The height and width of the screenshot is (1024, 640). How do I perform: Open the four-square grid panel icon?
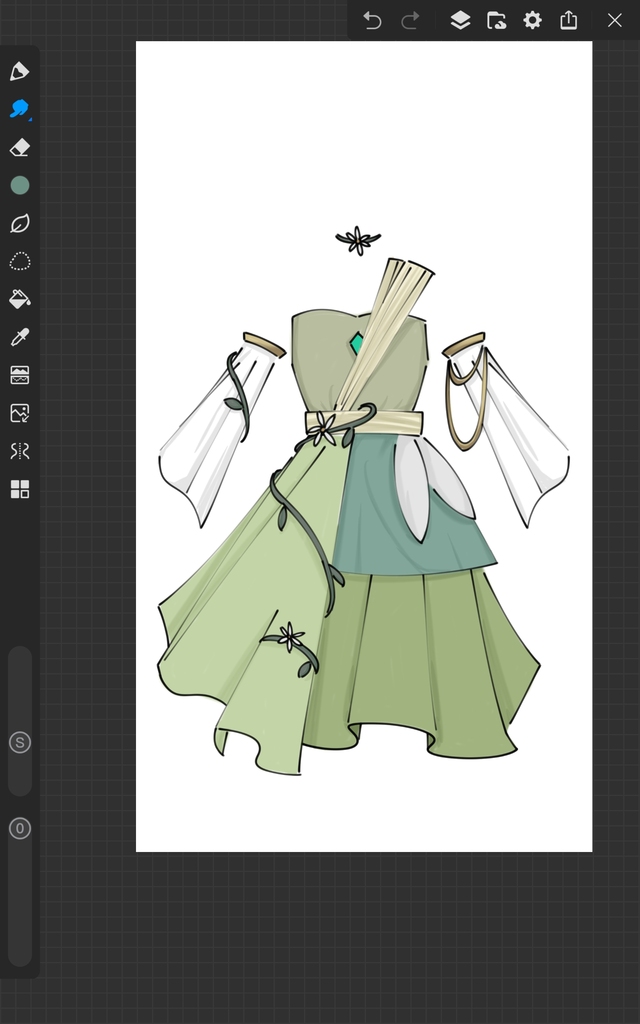point(20,489)
